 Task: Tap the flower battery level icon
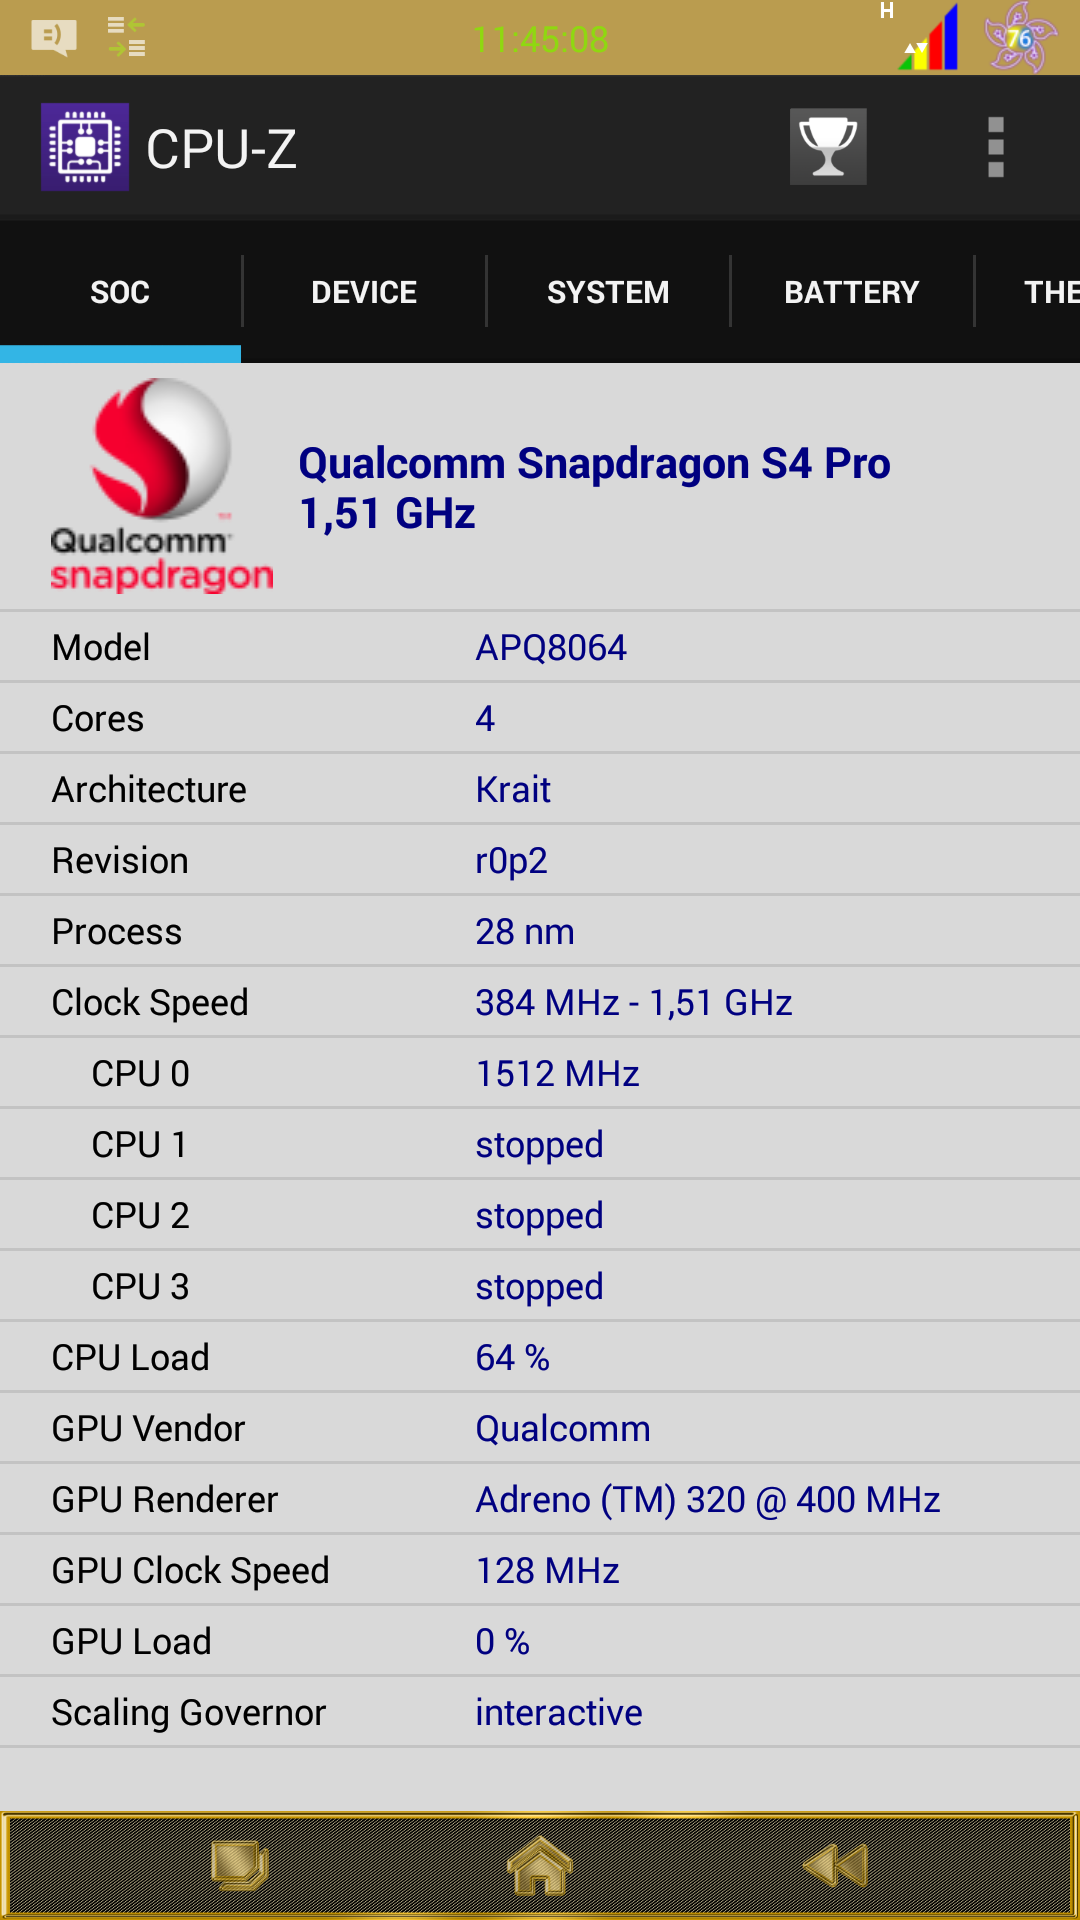point(1020,38)
